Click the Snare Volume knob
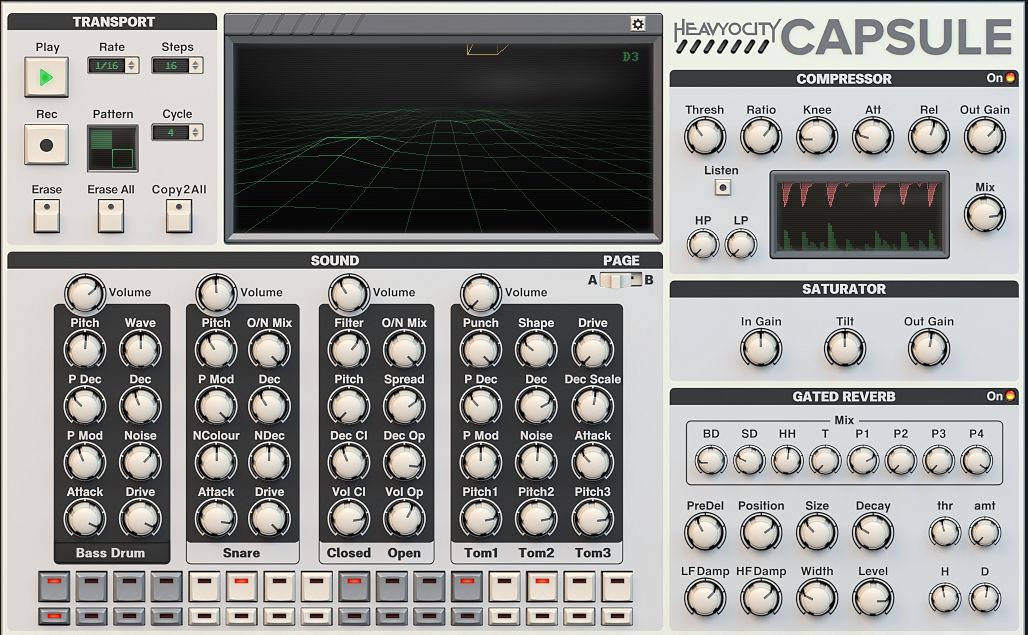This screenshot has height=635, width=1028. (x=216, y=294)
